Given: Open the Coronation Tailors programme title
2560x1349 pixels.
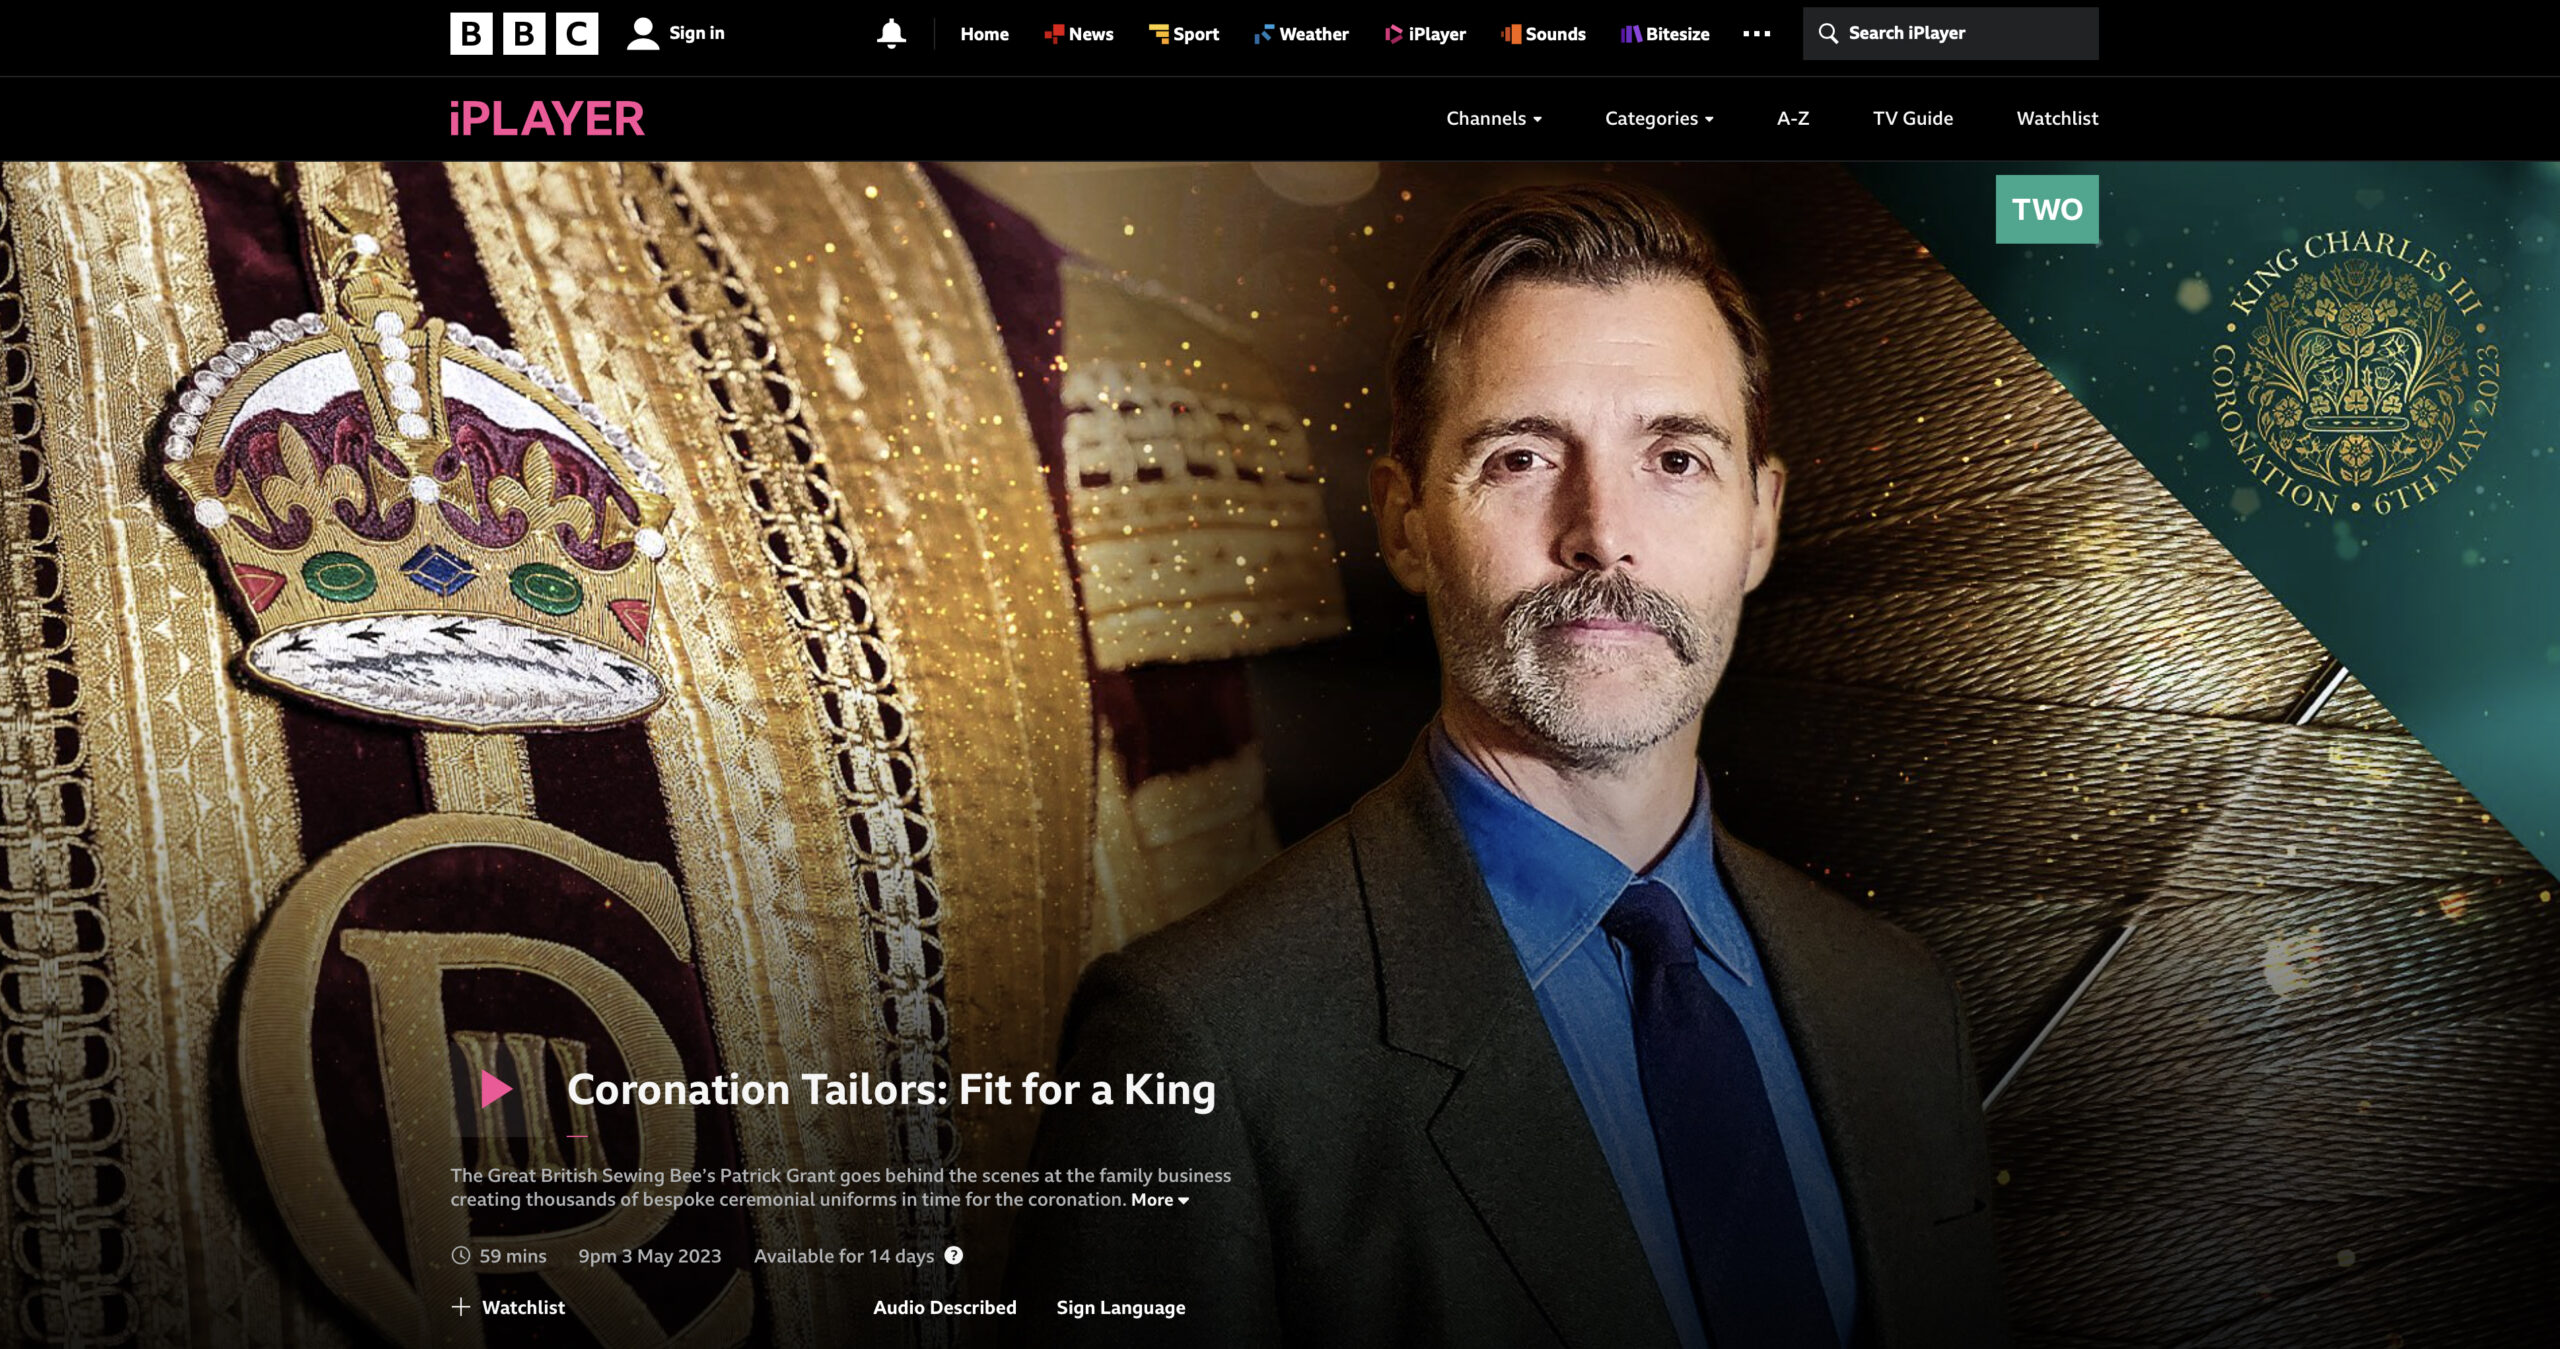Looking at the screenshot, I should pos(891,1089).
